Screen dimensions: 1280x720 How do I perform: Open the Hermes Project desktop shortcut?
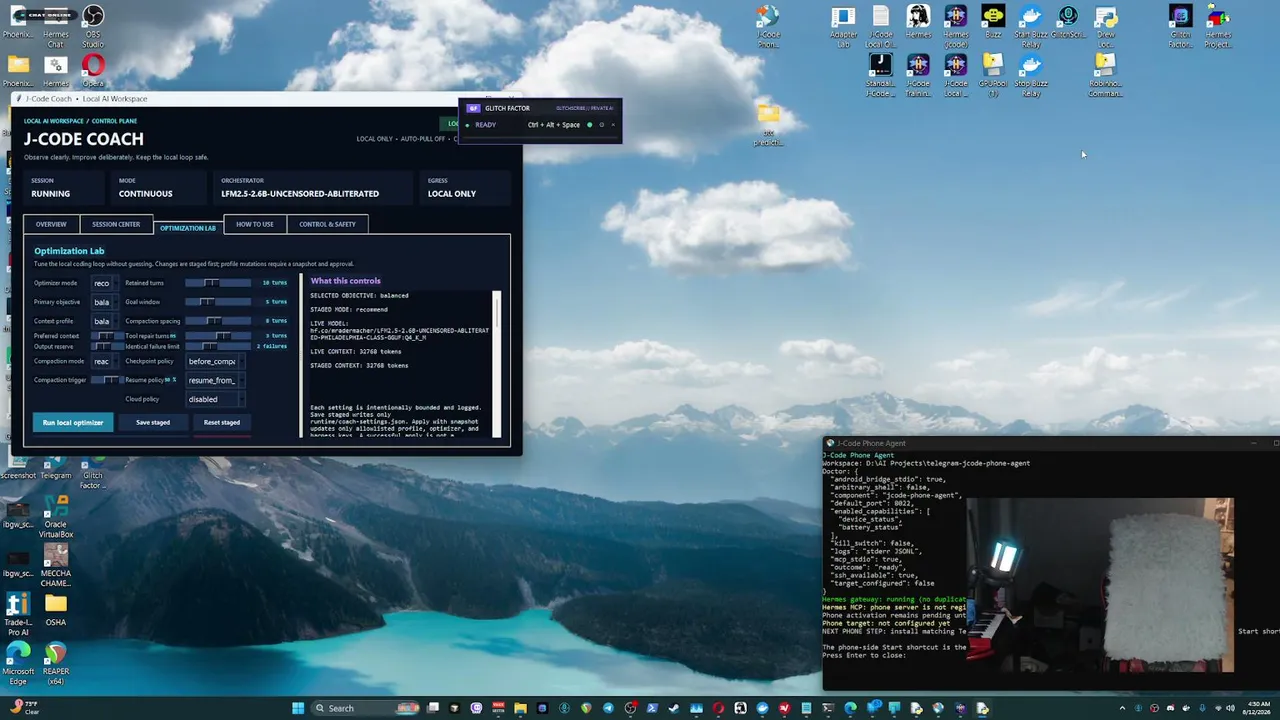coord(1218,26)
